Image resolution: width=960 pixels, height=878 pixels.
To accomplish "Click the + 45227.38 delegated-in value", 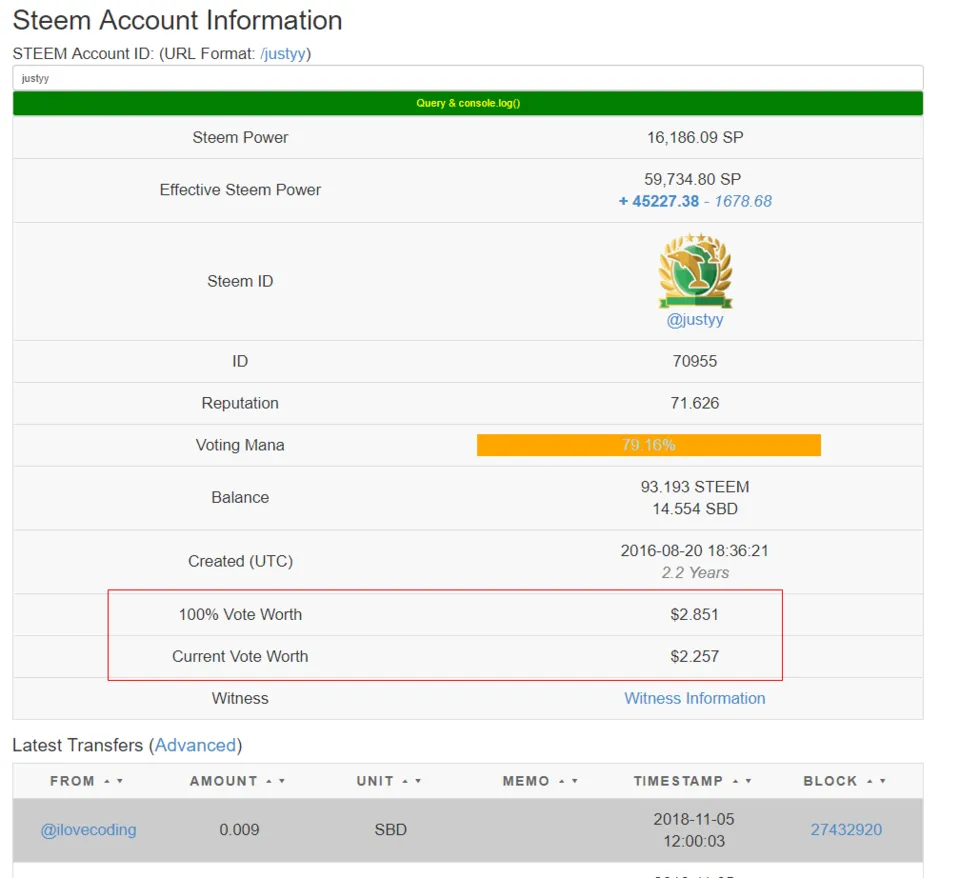I will pos(659,201).
